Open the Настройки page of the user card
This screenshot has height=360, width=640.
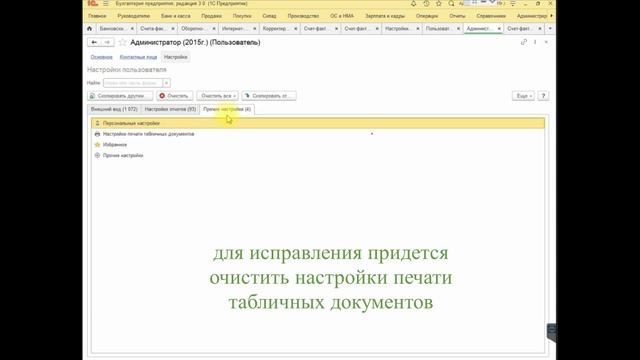176,57
